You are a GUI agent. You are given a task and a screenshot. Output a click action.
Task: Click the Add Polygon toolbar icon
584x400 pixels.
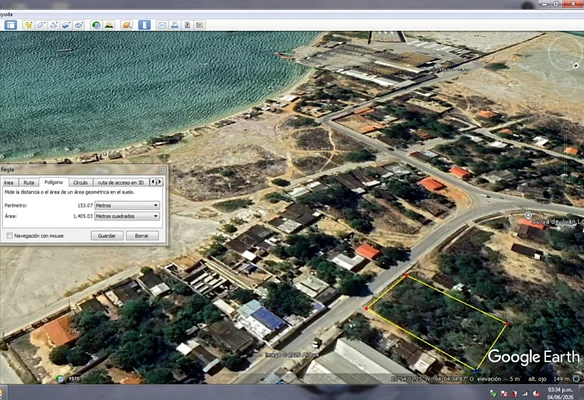click(41, 25)
